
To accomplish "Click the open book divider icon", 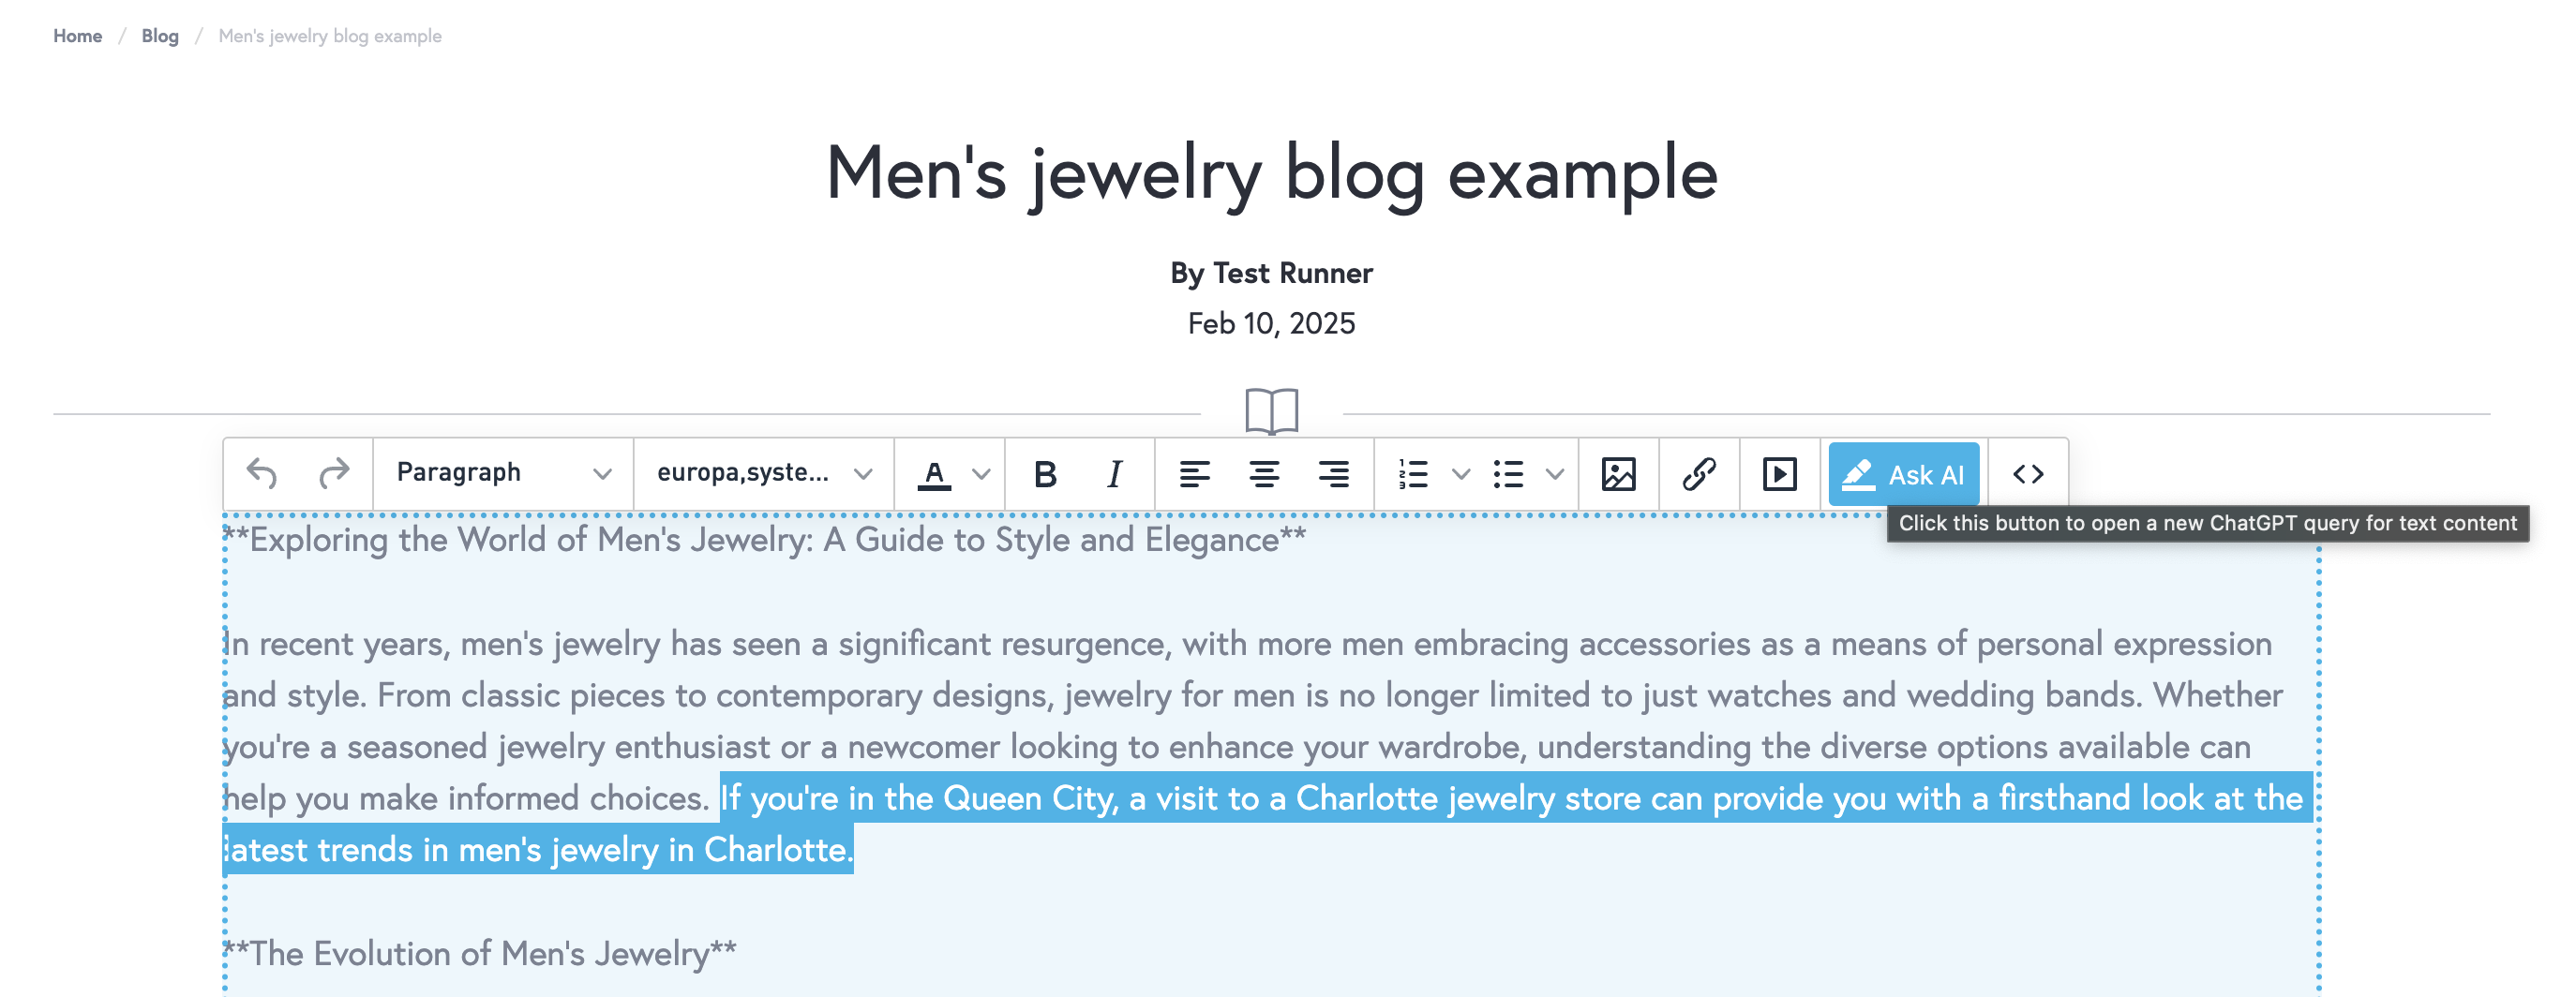I will (1271, 411).
